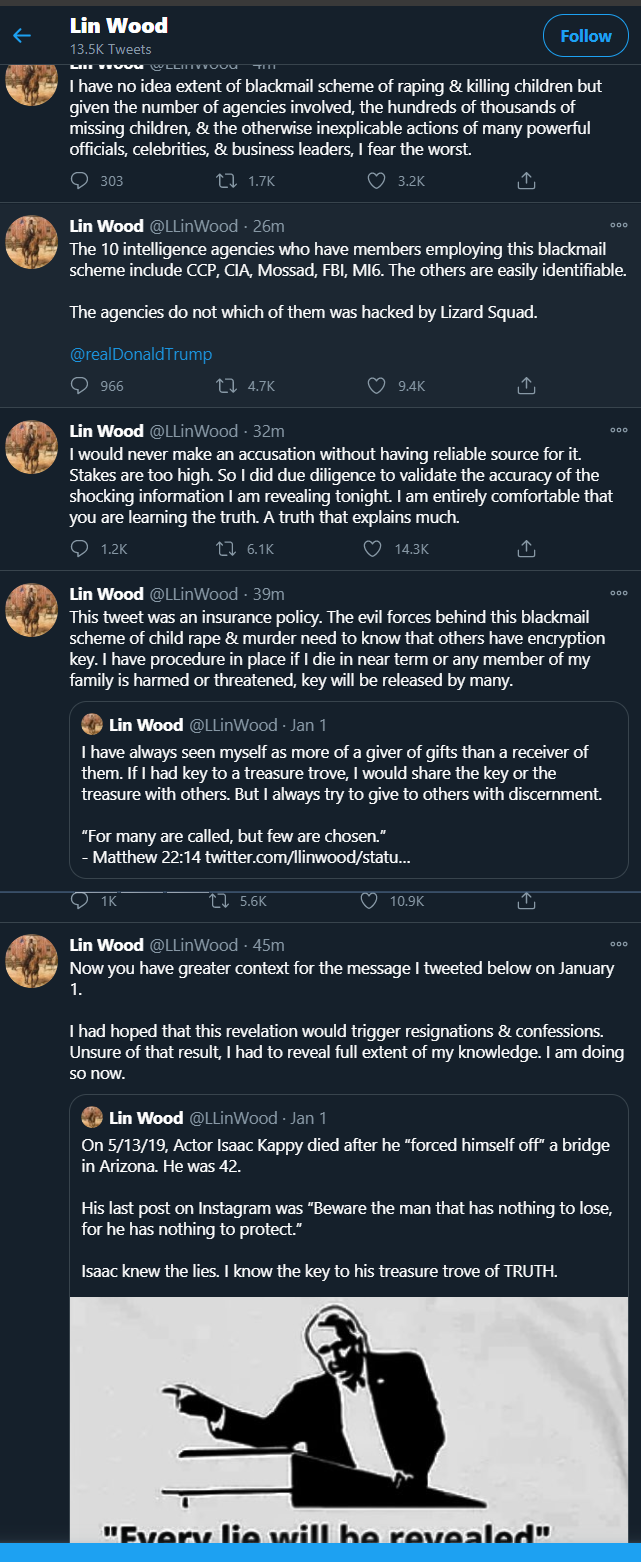
Task: Reply to the tweet with 303 replies
Action: coord(81,181)
